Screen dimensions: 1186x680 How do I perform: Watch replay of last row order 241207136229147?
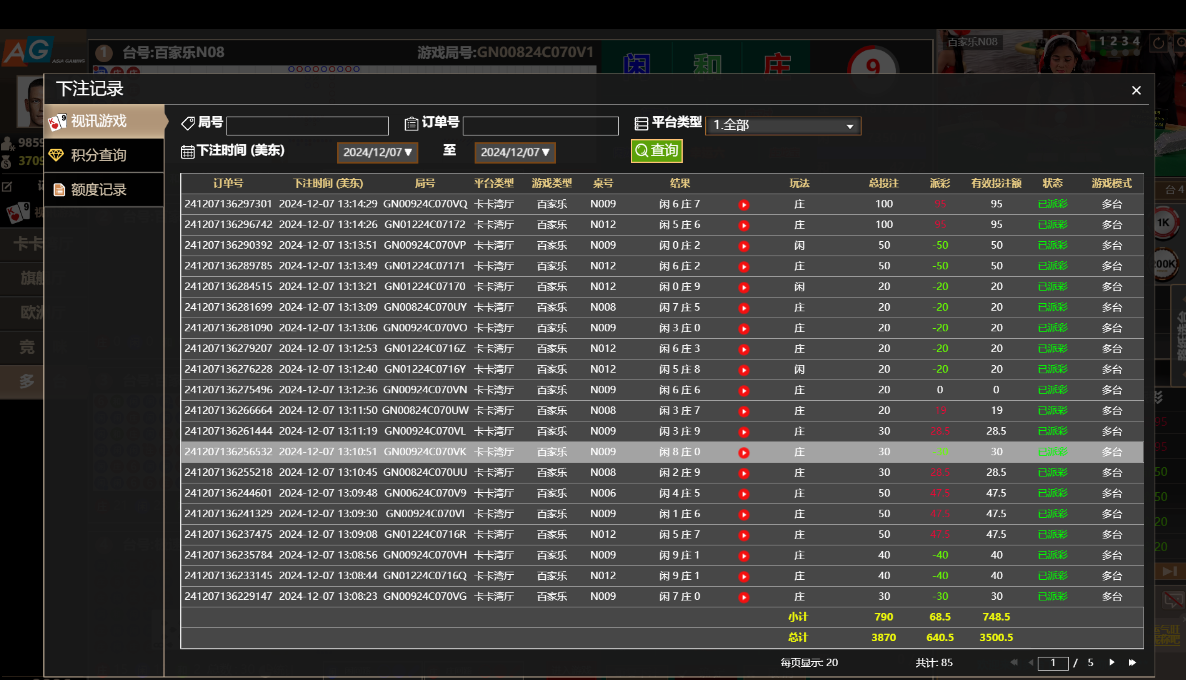click(744, 597)
